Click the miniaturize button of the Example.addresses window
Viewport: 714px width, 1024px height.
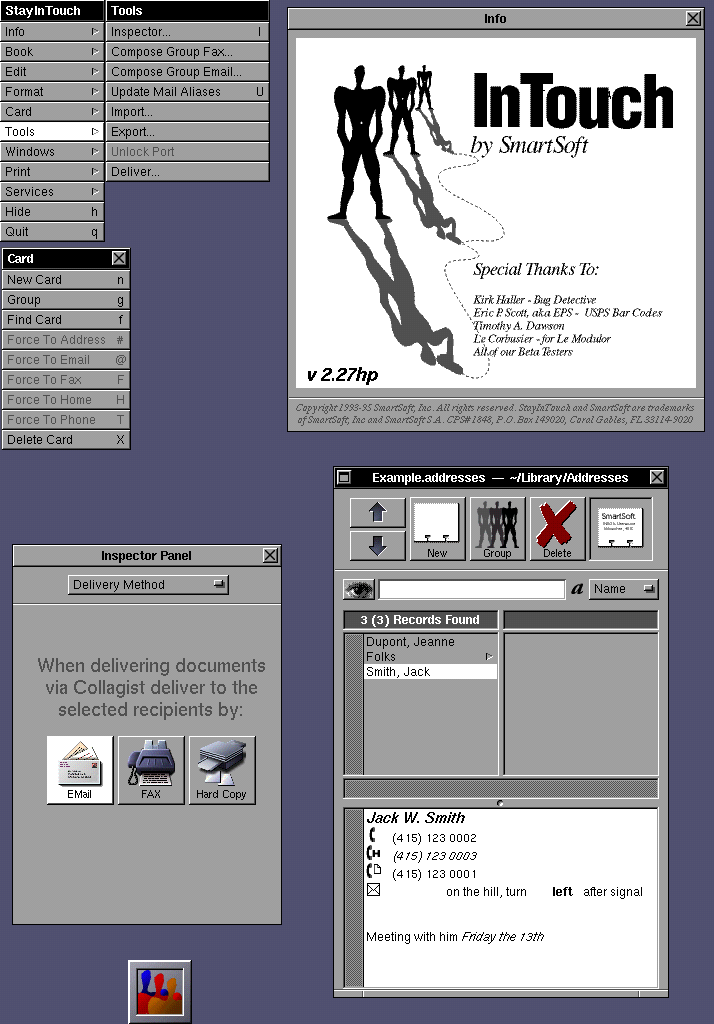344,477
